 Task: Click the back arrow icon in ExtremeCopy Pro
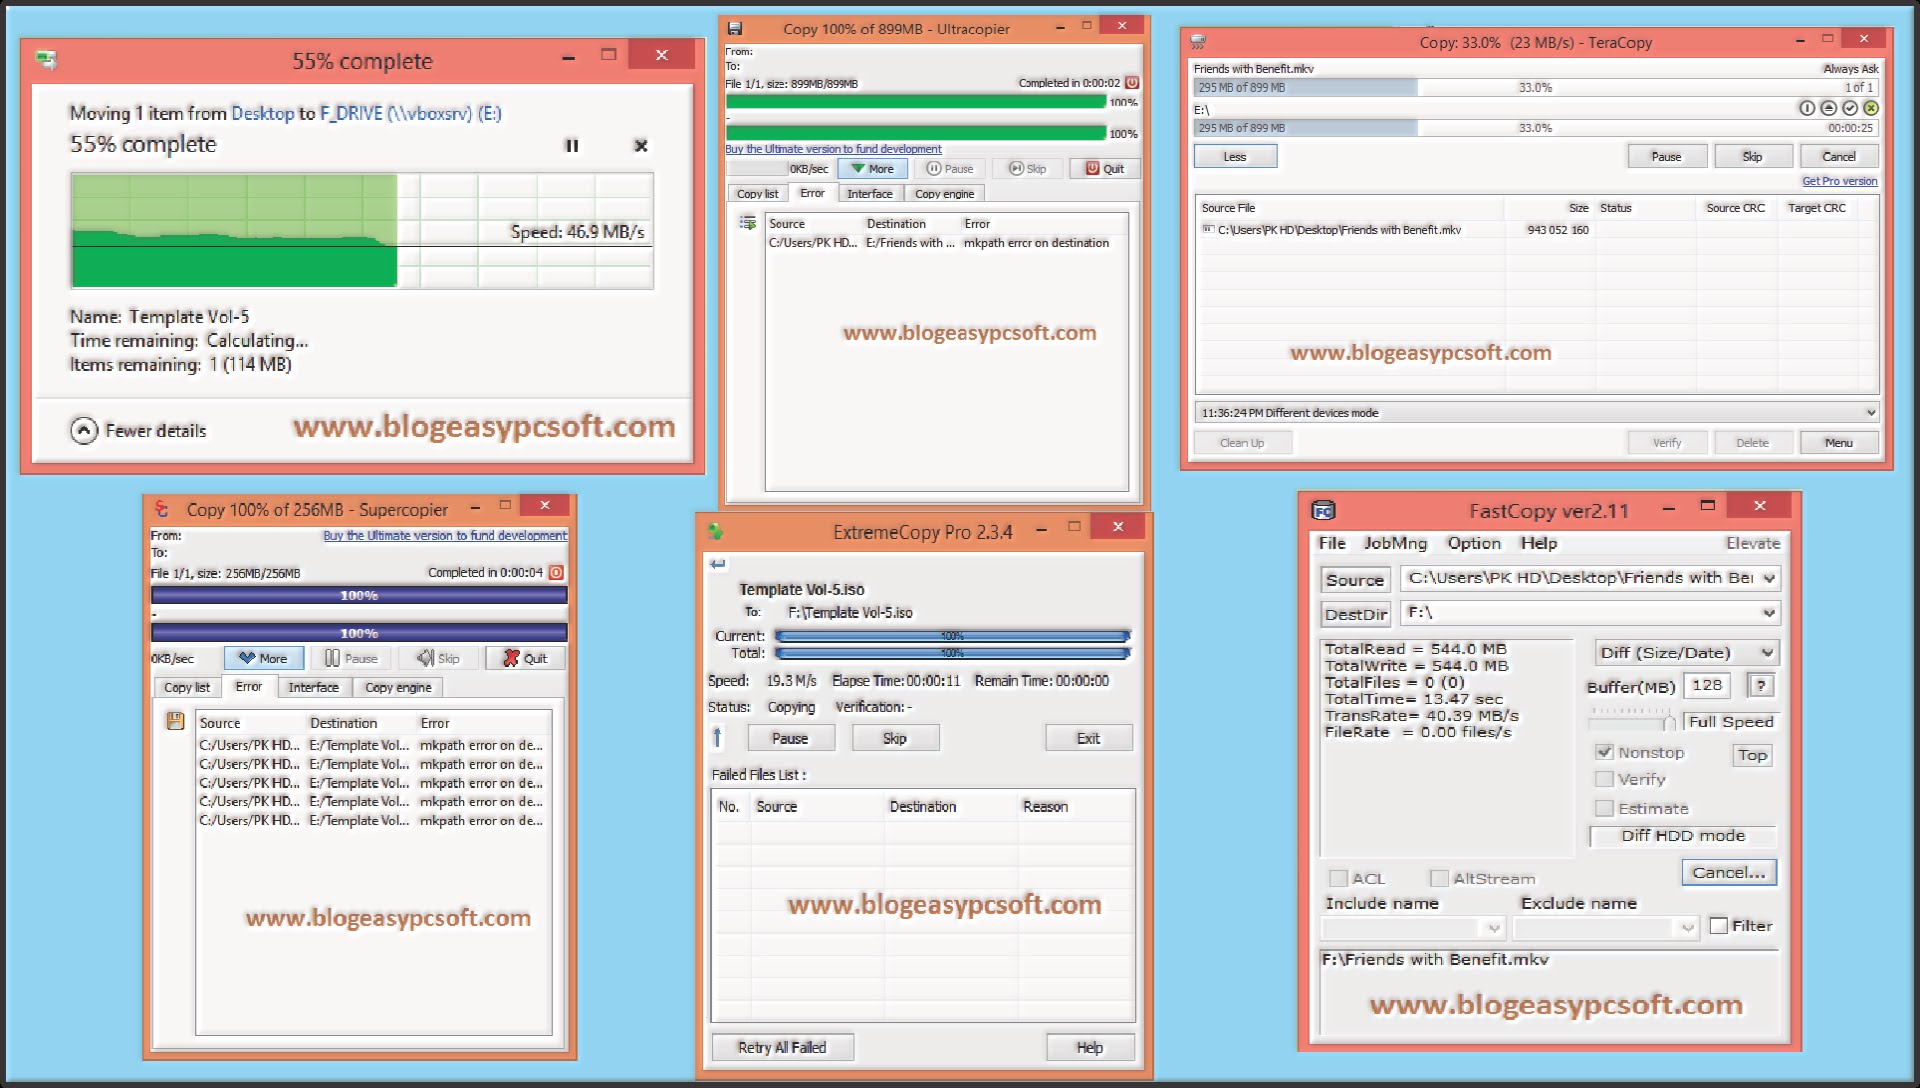717,564
